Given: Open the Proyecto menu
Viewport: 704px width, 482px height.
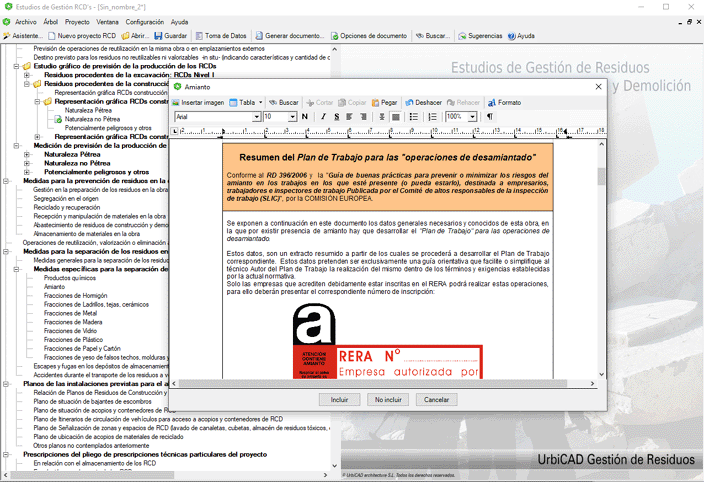Looking at the screenshot, I should tap(77, 22).
